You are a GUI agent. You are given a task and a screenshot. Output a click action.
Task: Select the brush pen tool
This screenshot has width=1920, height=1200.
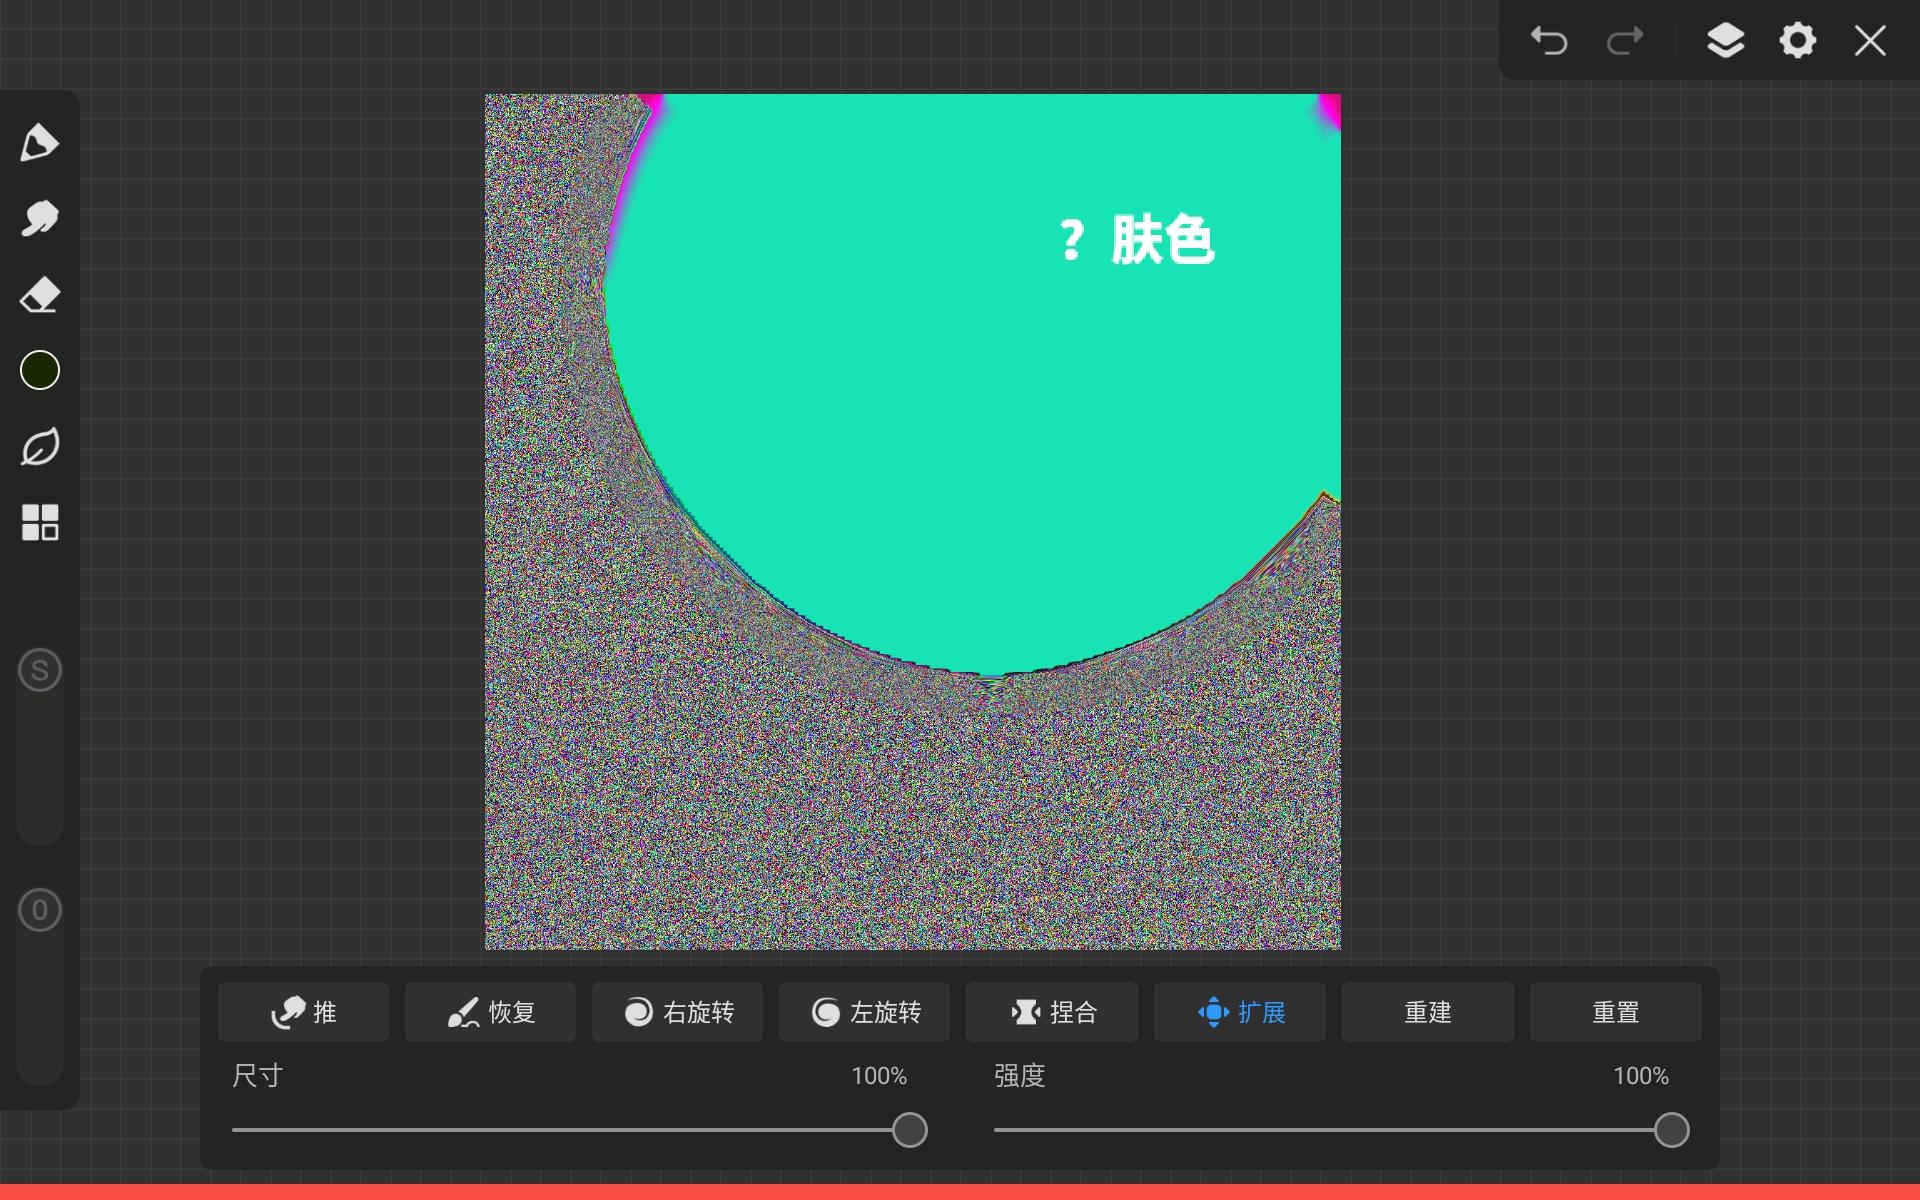click(x=40, y=143)
